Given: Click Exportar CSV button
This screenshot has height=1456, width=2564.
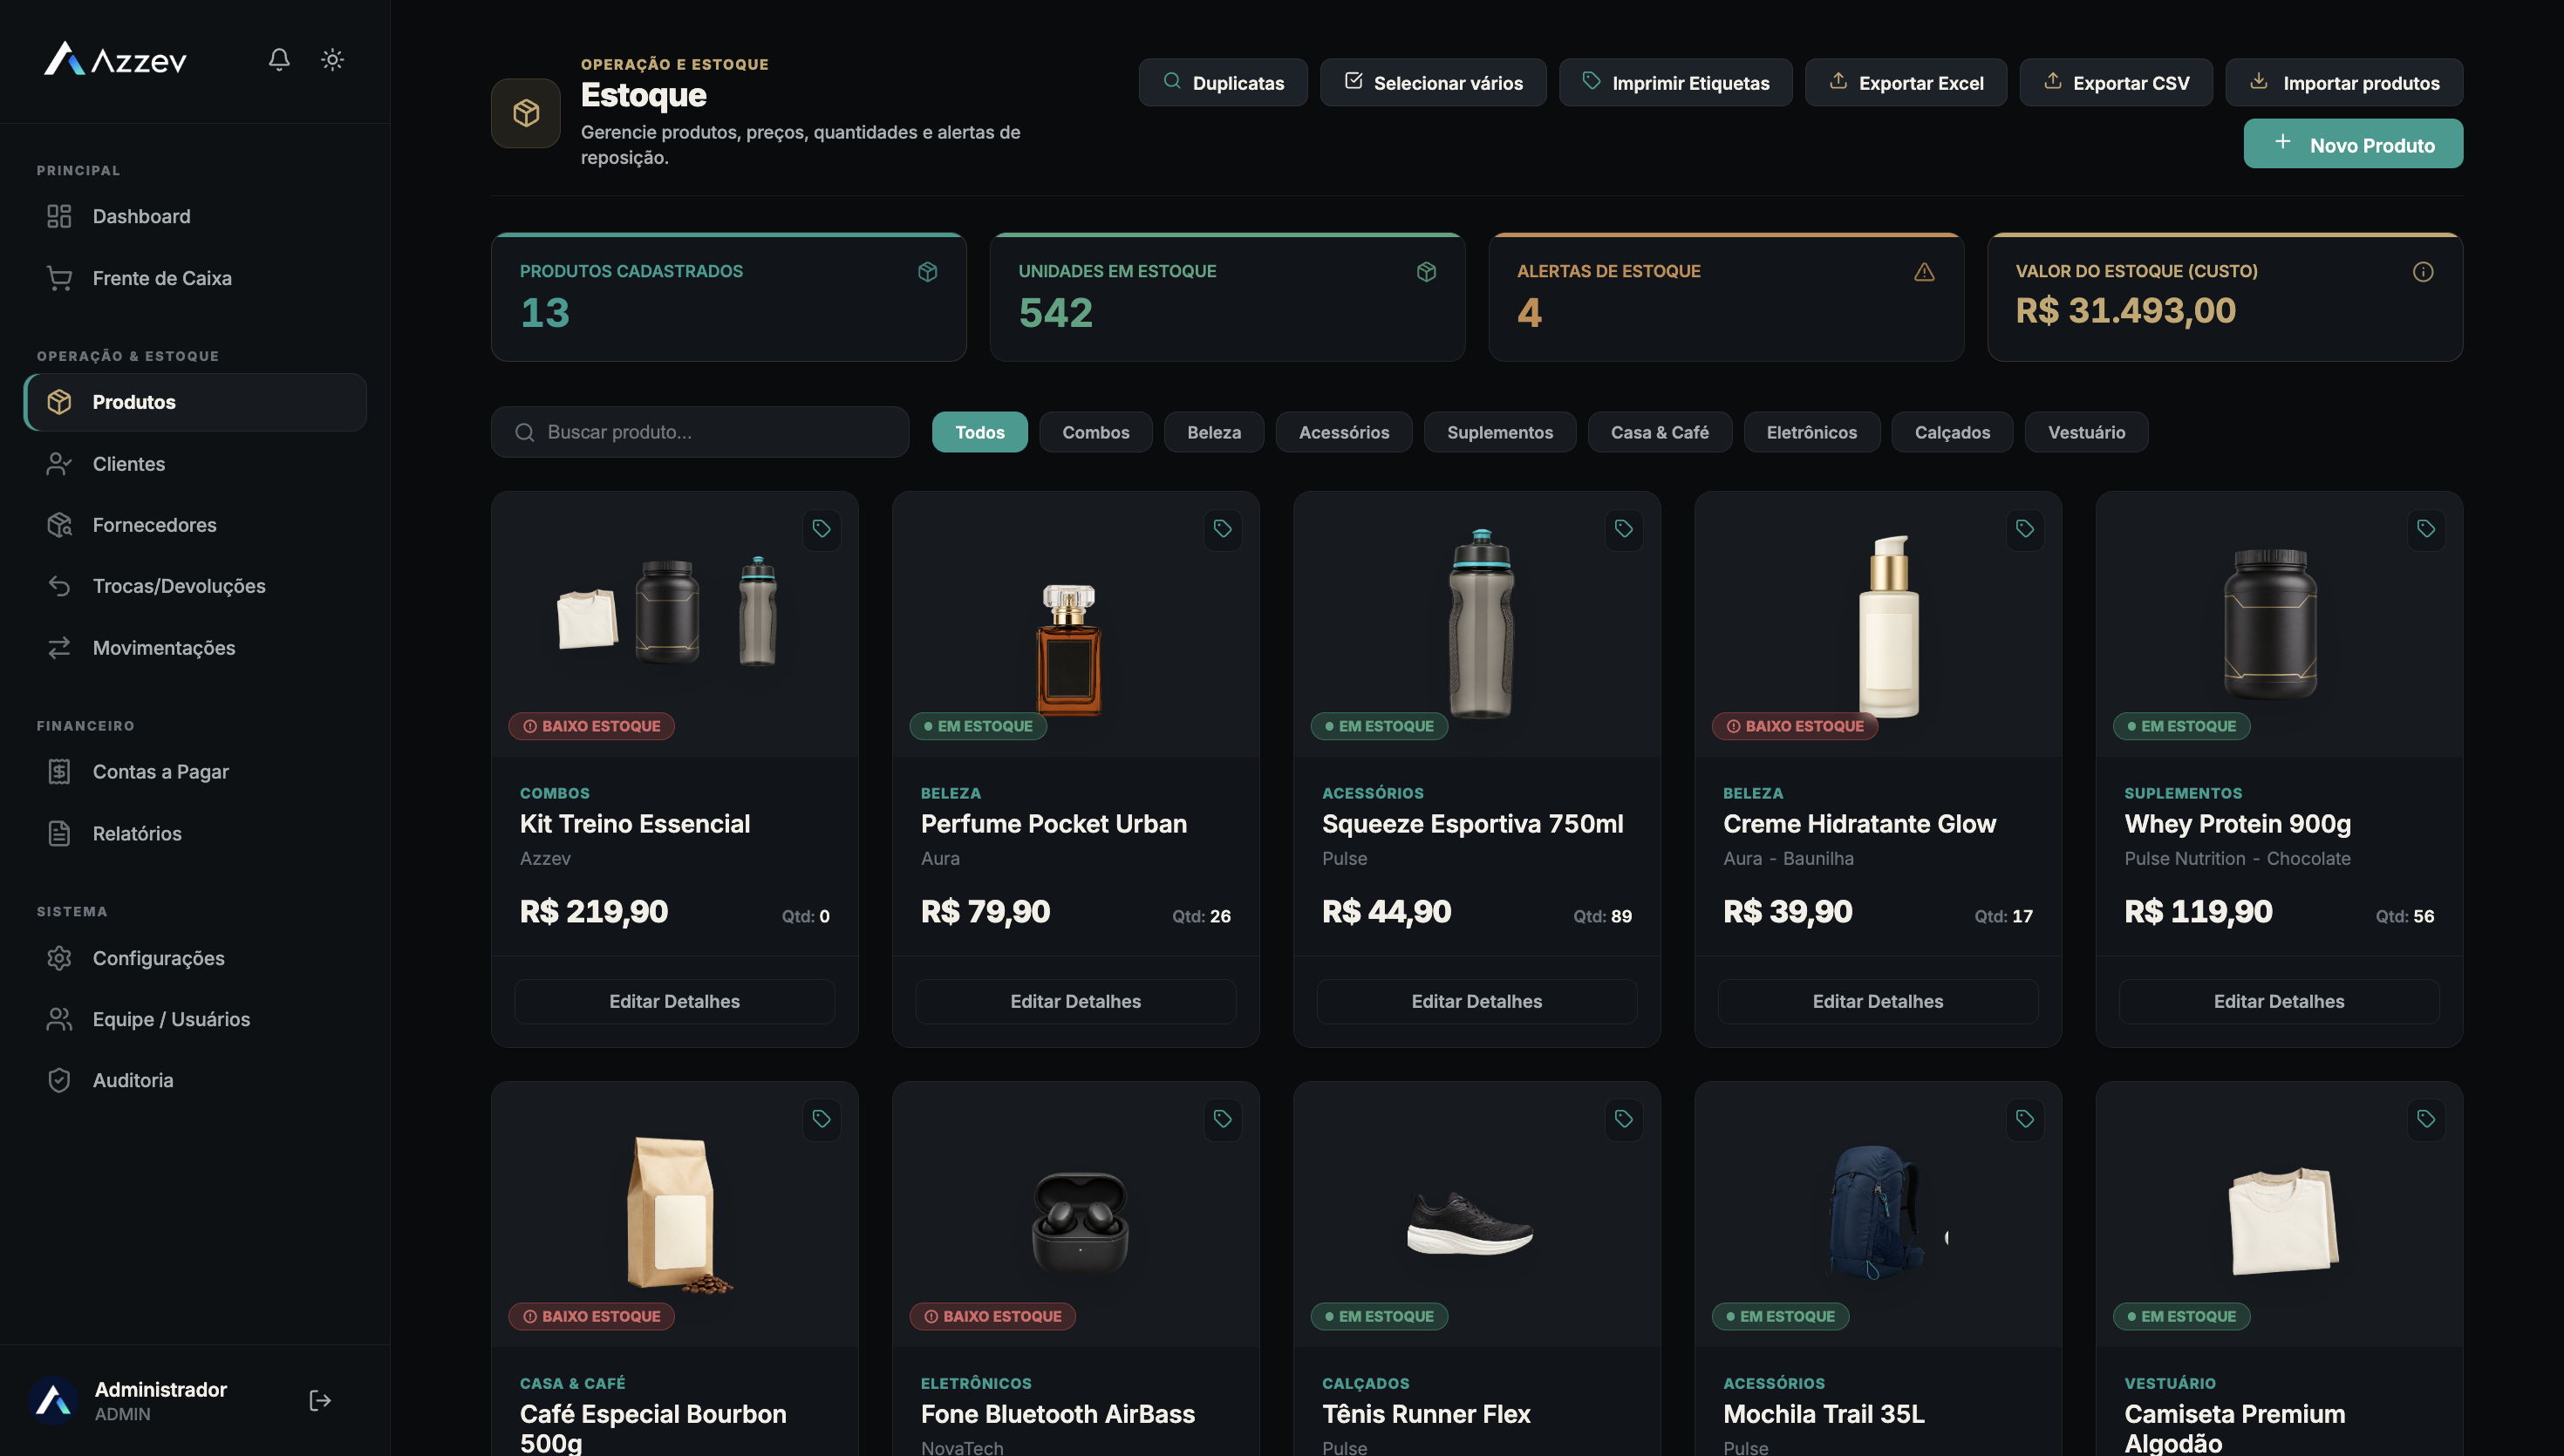Looking at the screenshot, I should point(2116,83).
